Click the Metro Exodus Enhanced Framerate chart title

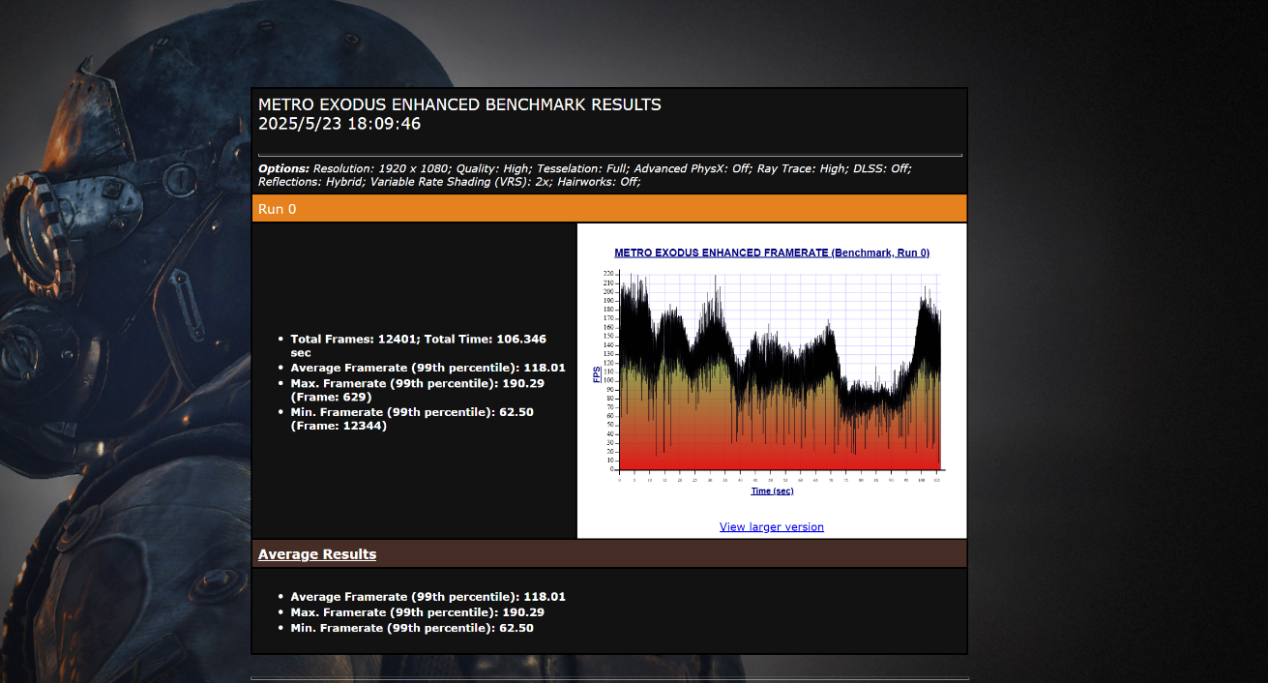click(x=772, y=253)
